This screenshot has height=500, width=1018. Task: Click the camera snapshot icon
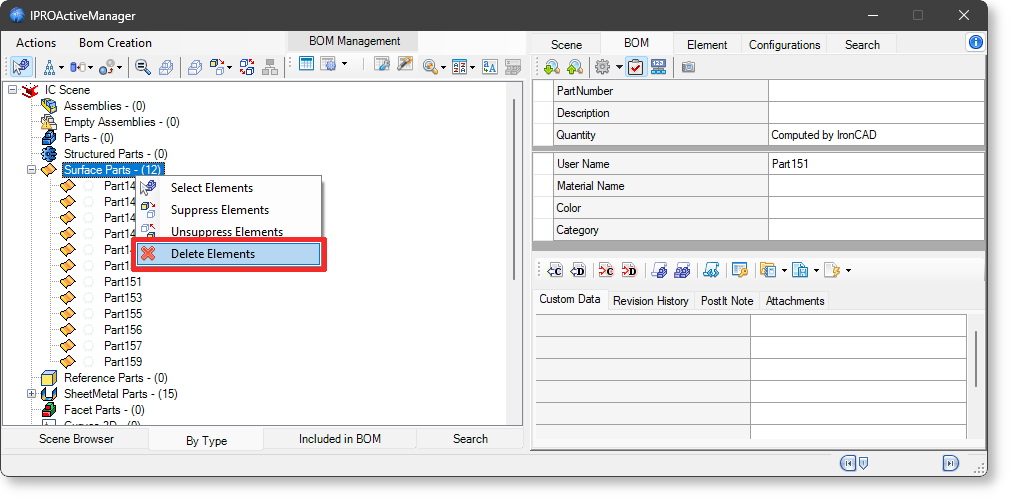pyautogui.click(x=688, y=66)
